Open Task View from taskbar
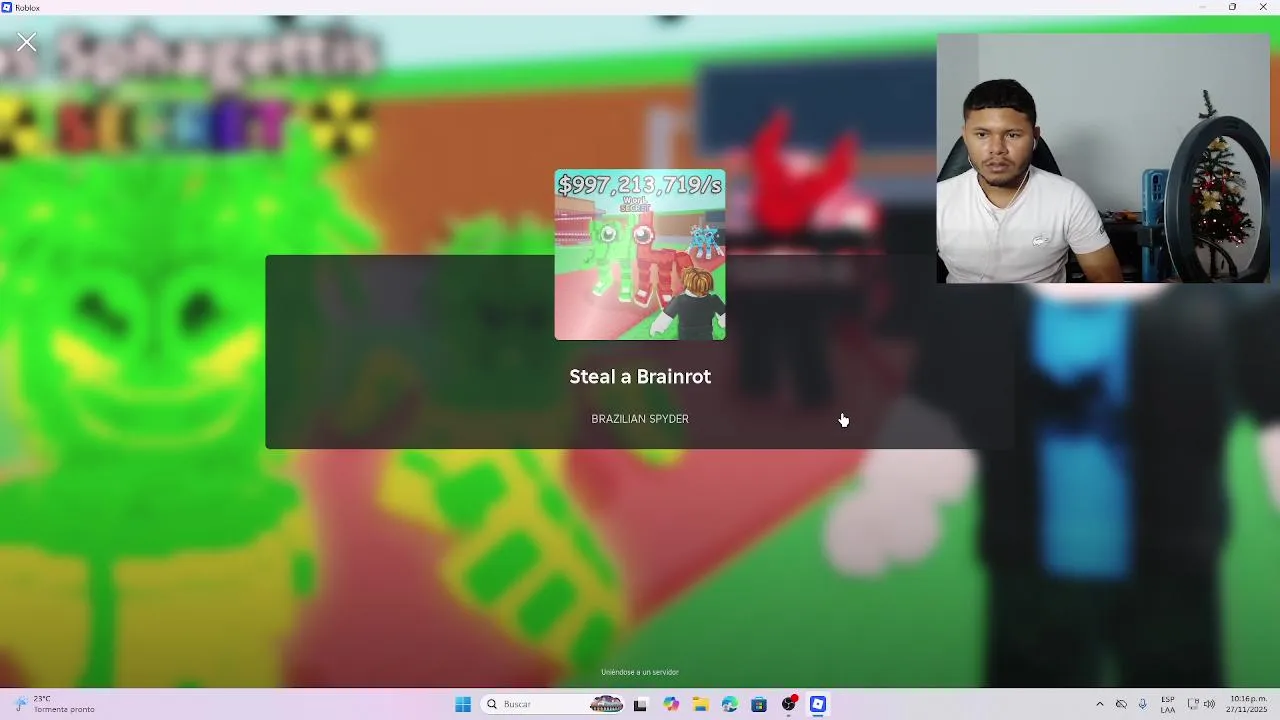Viewport: 1280px width, 720px height. [640, 704]
